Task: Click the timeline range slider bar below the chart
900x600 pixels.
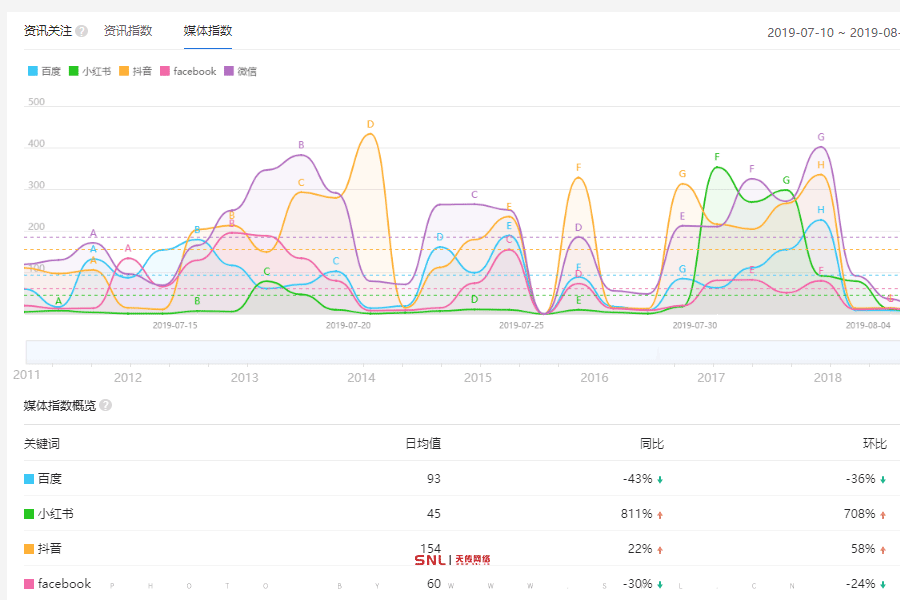Action: (x=460, y=352)
